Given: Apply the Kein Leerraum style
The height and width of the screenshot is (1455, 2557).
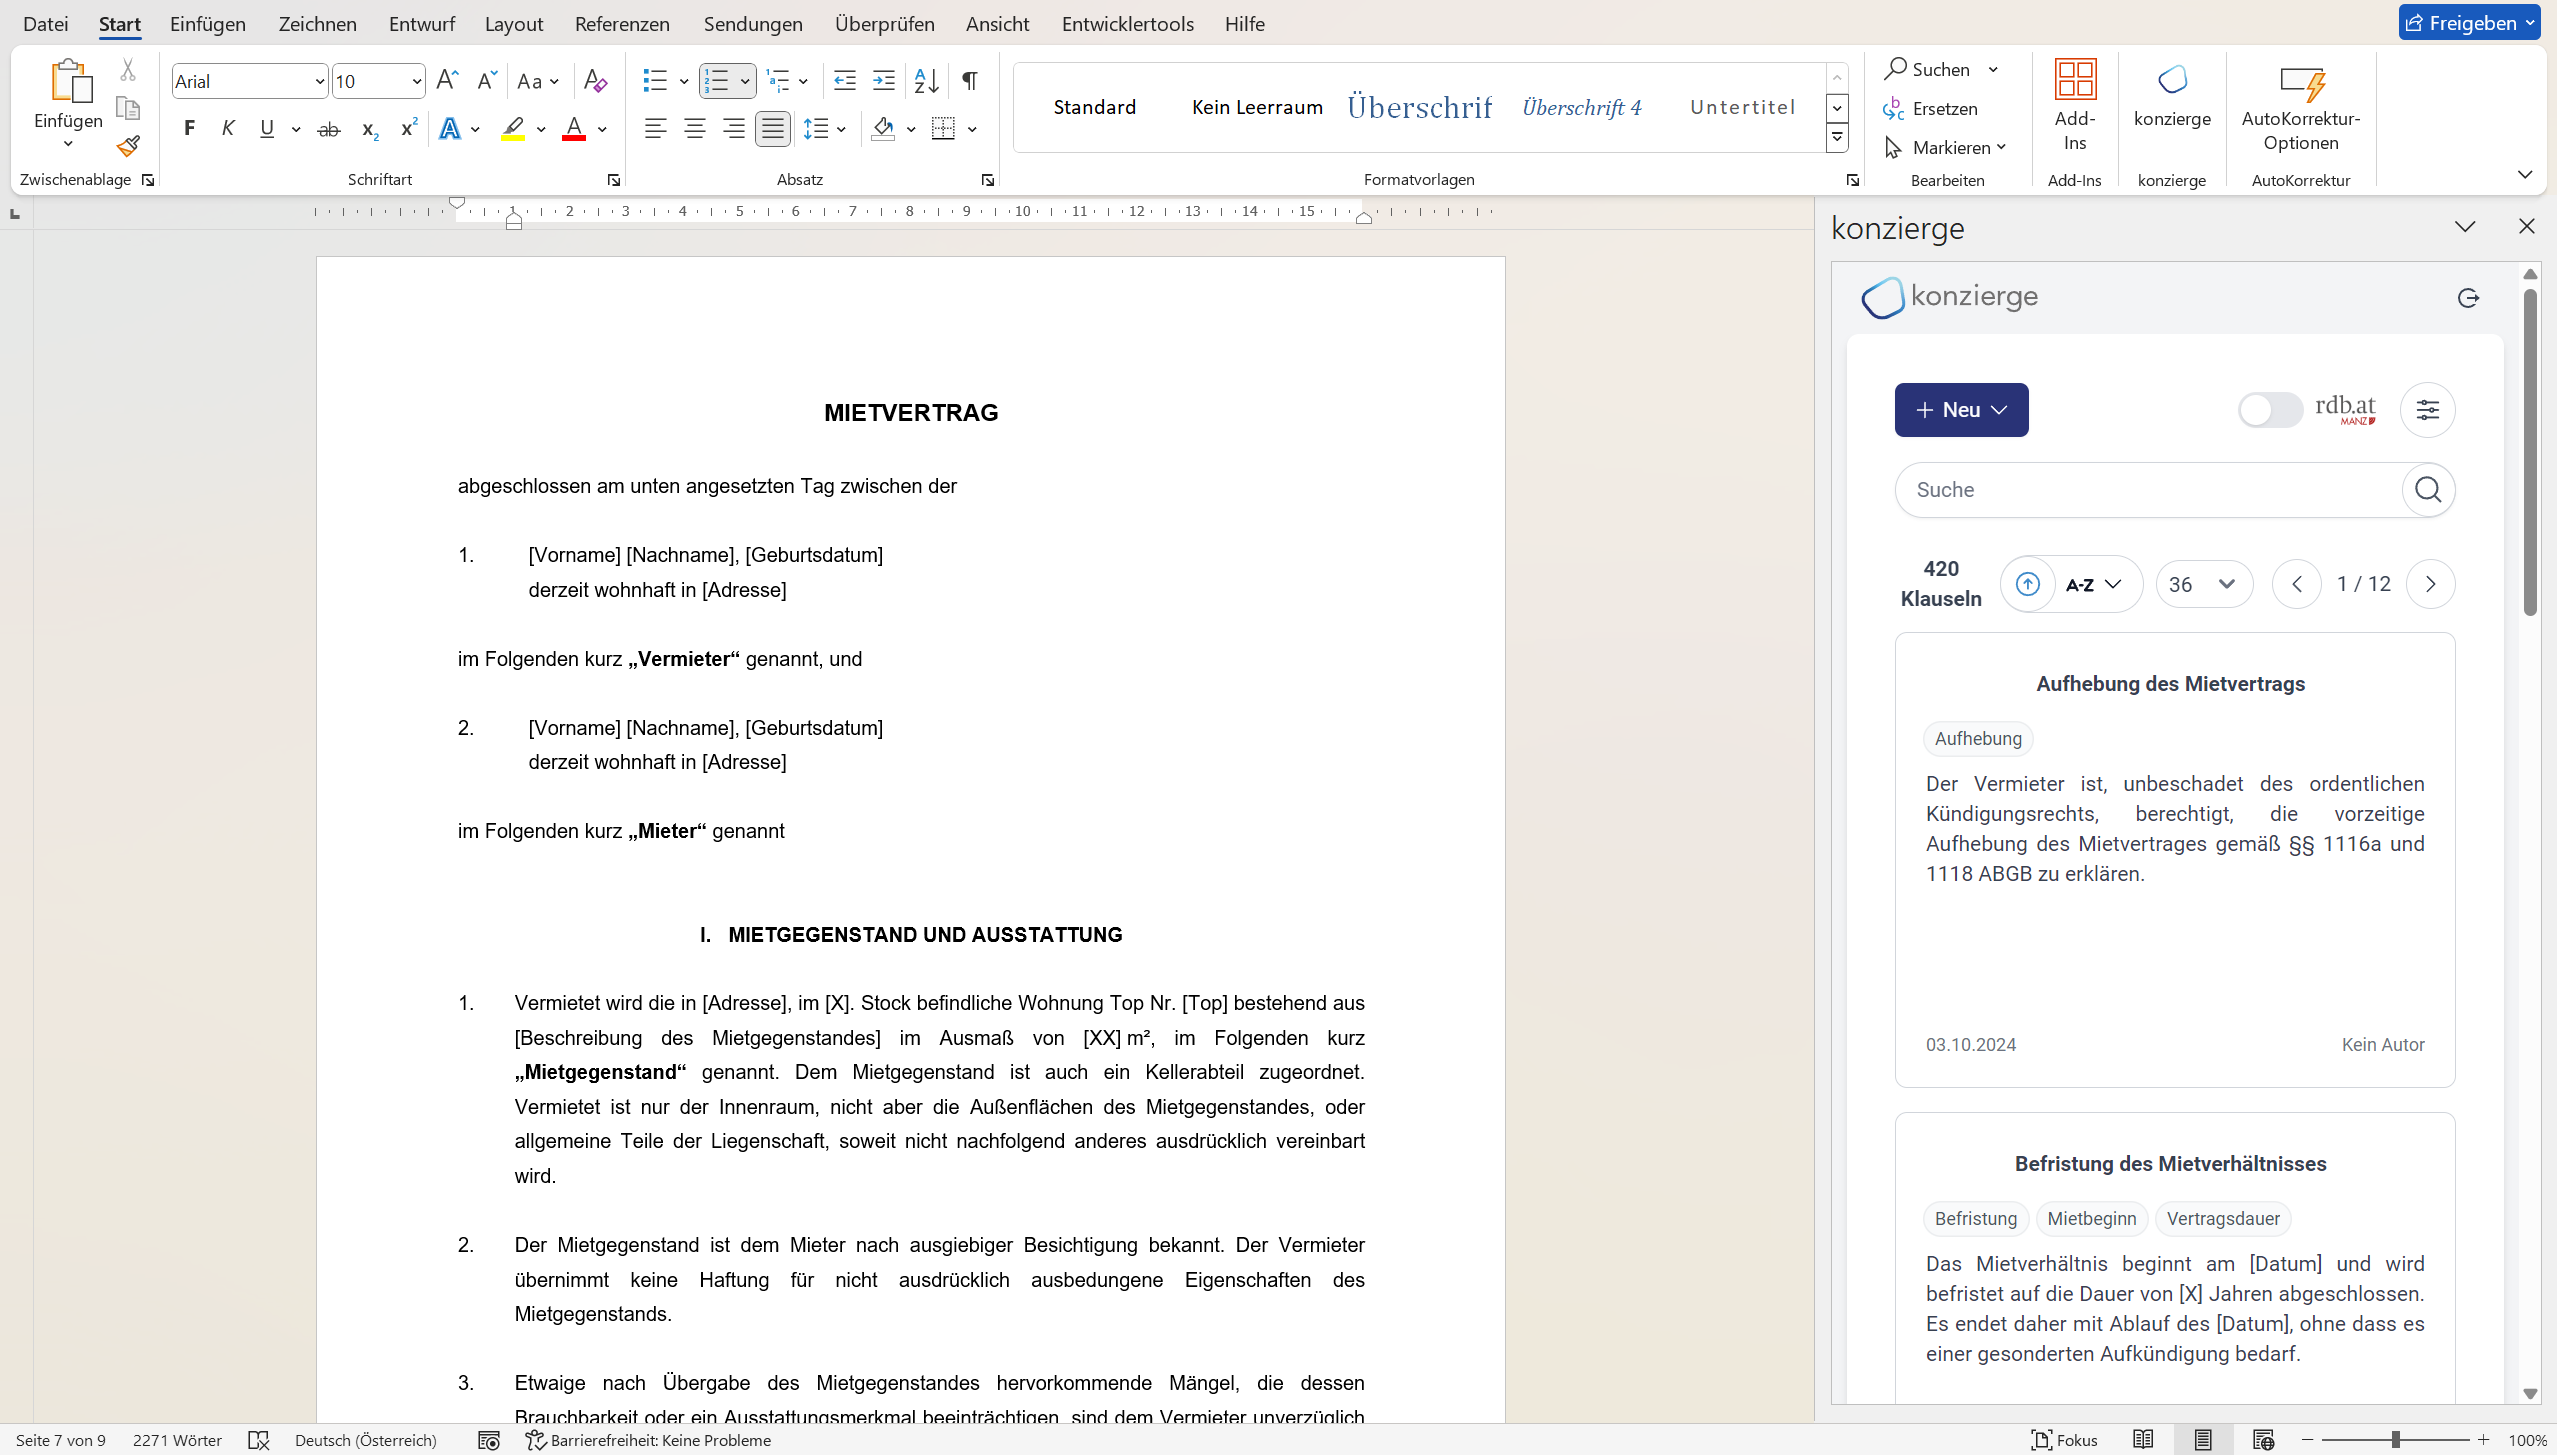Looking at the screenshot, I should click(x=1257, y=107).
